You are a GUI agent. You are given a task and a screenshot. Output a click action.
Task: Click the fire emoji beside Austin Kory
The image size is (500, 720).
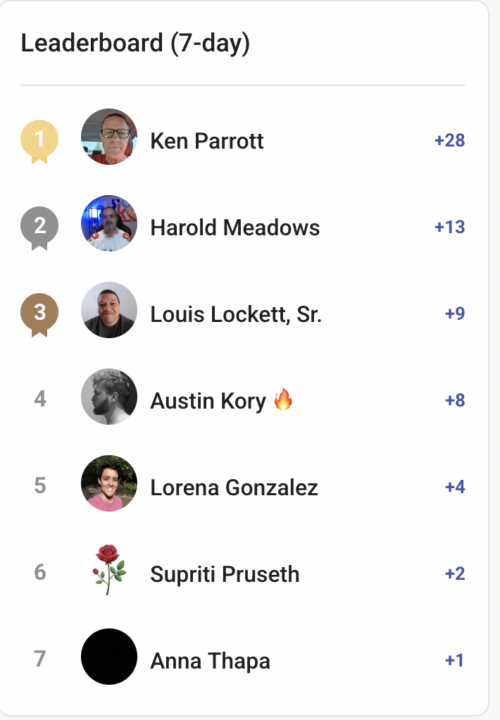[283, 399]
